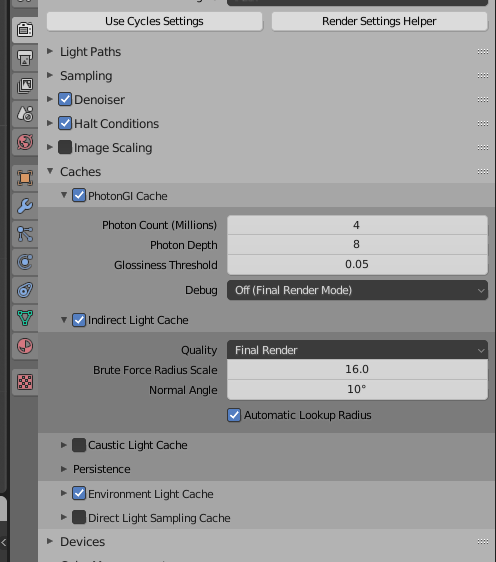Enable the Caustic Light Cache checkbox

[79, 445]
